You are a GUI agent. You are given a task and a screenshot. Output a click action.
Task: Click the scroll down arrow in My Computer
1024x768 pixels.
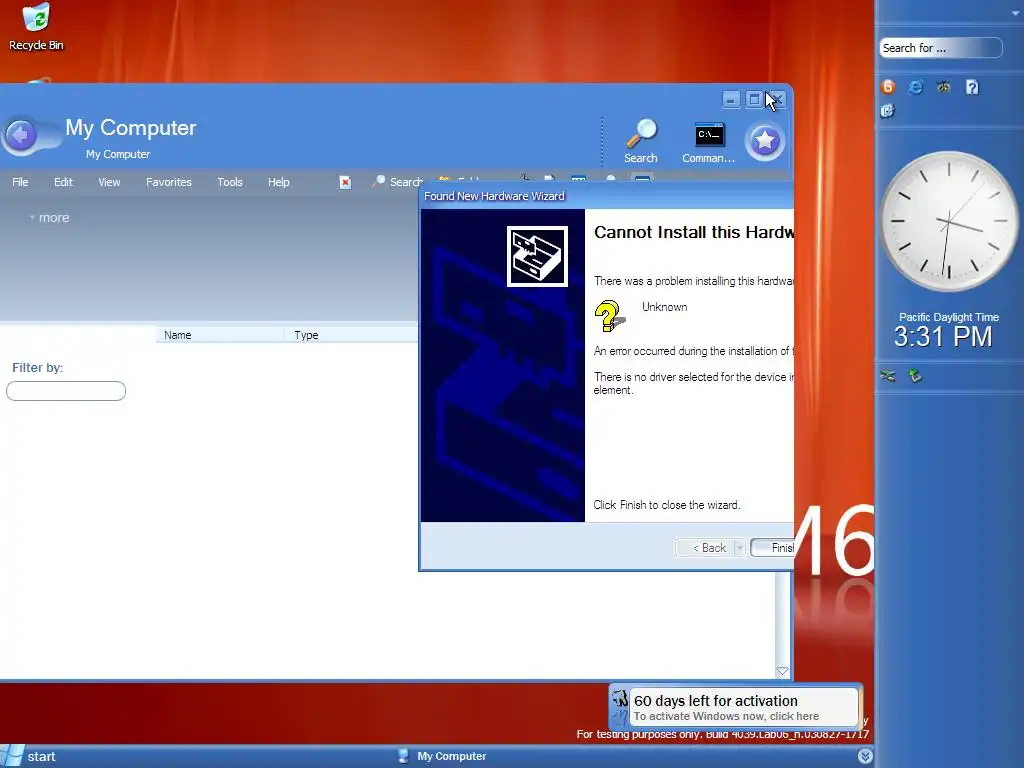[x=782, y=671]
